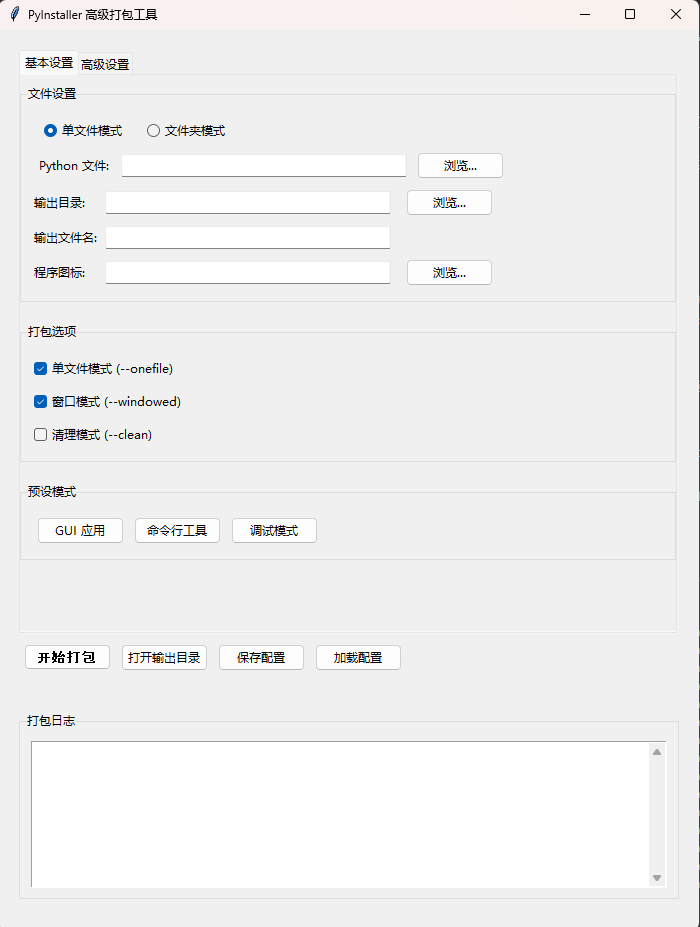This screenshot has height=927, width=700.
Task: Browse for a 程序图标 file
Action: point(449,273)
